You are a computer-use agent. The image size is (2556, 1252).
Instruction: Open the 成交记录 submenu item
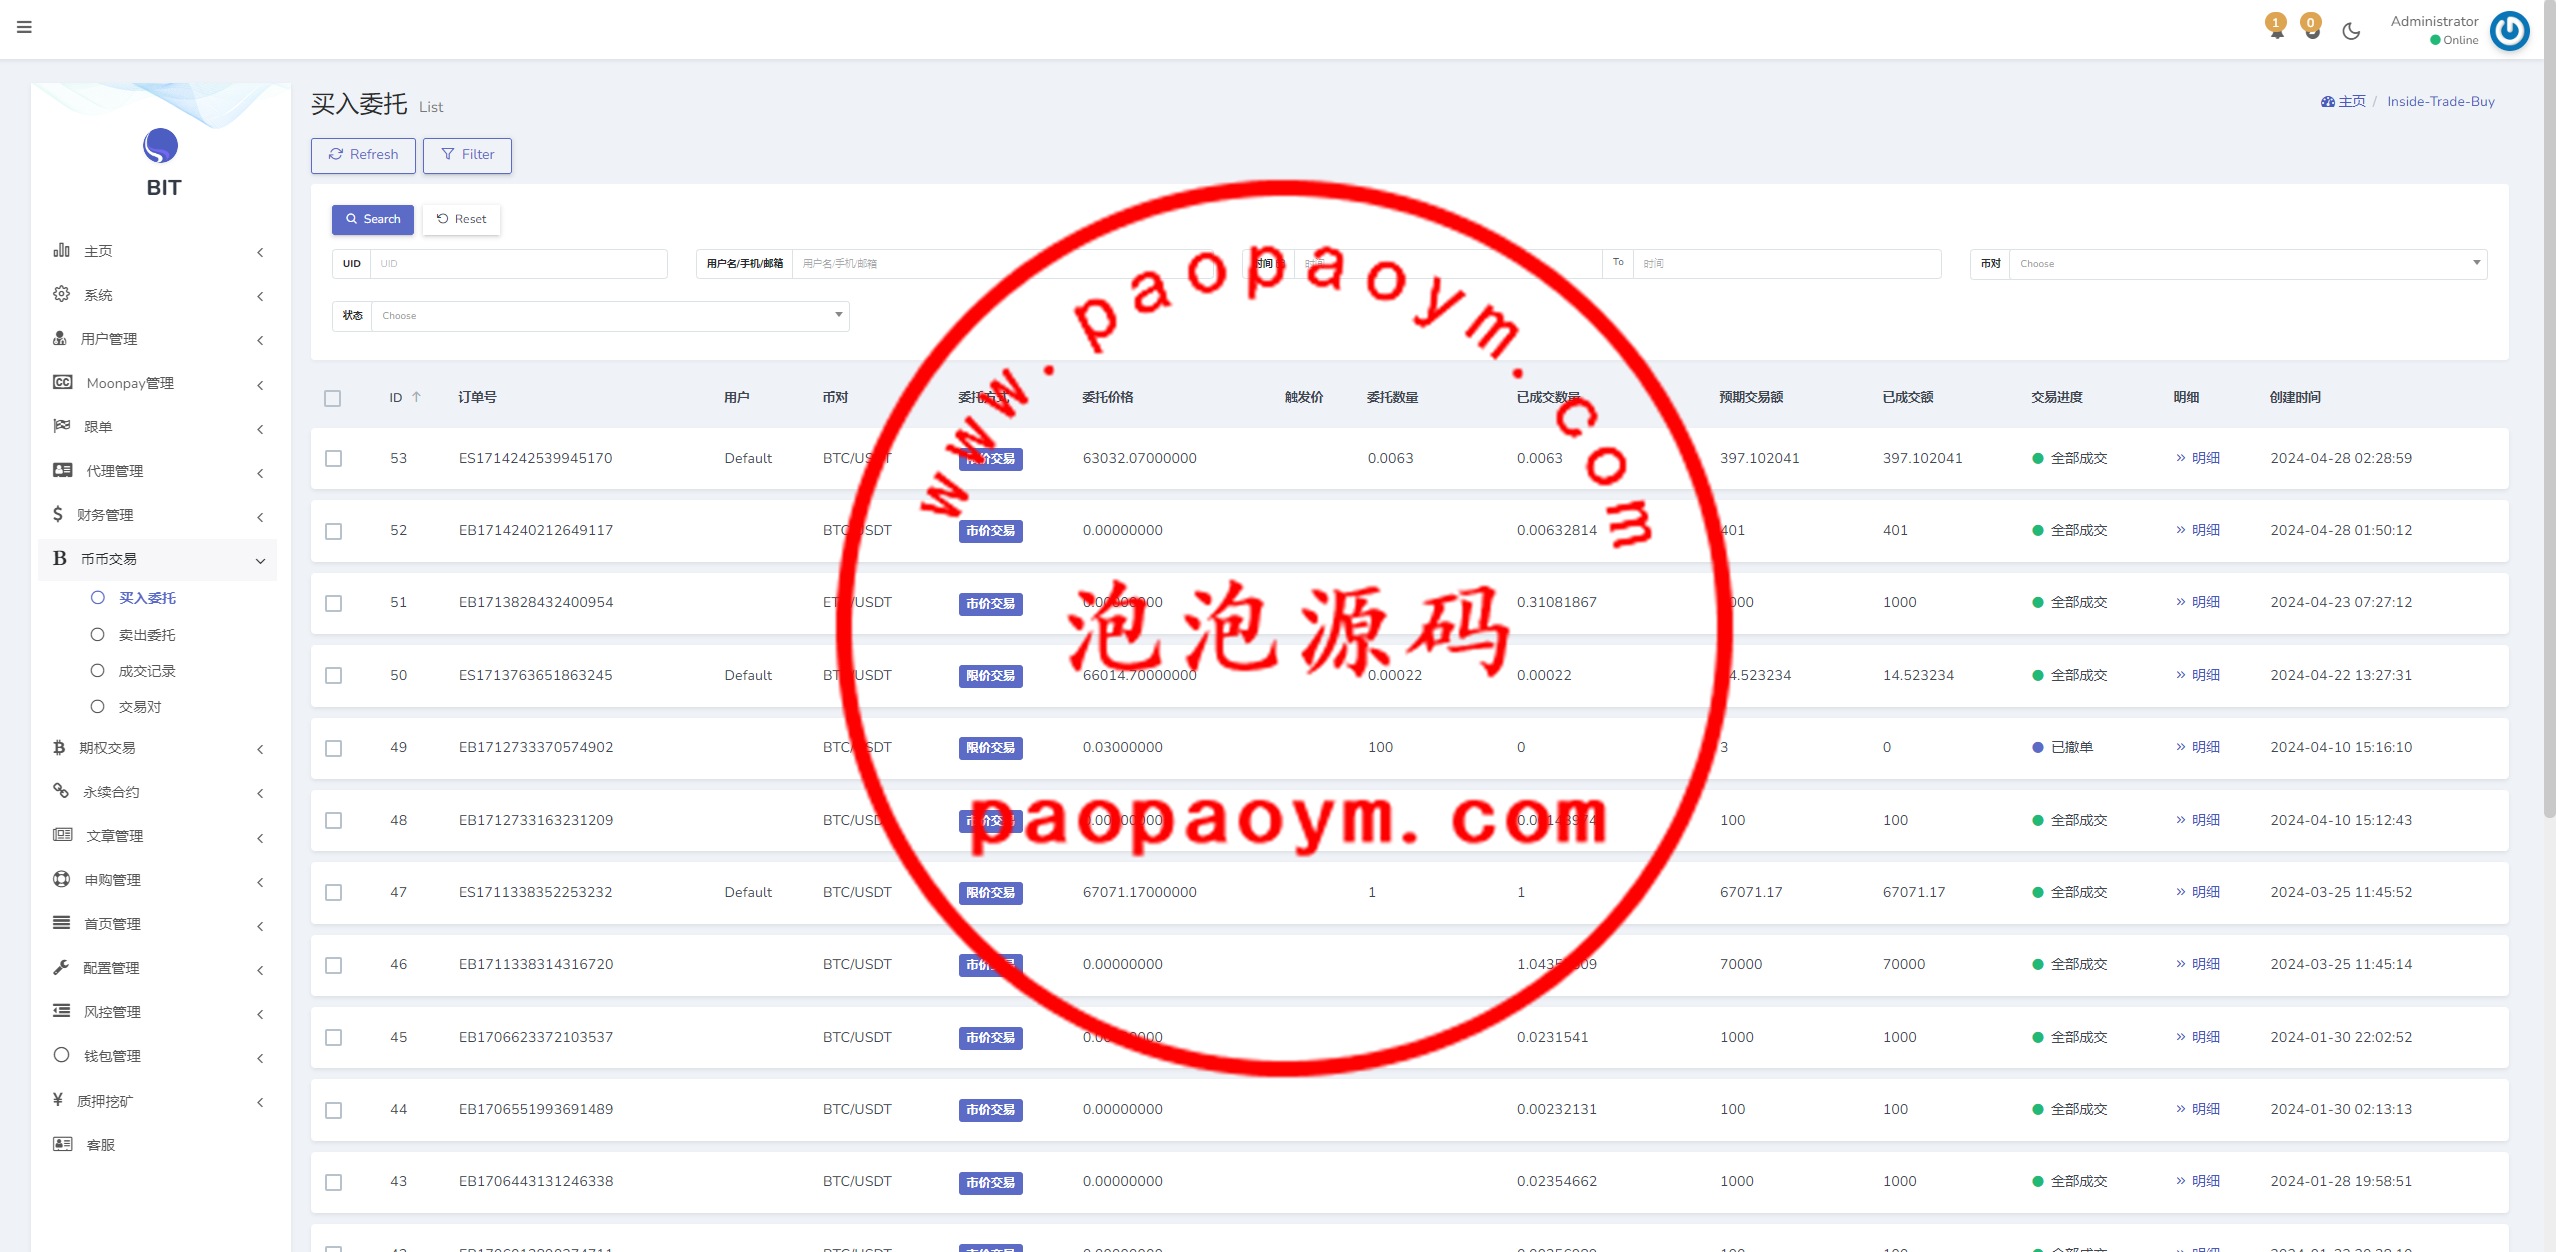point(147,671)
